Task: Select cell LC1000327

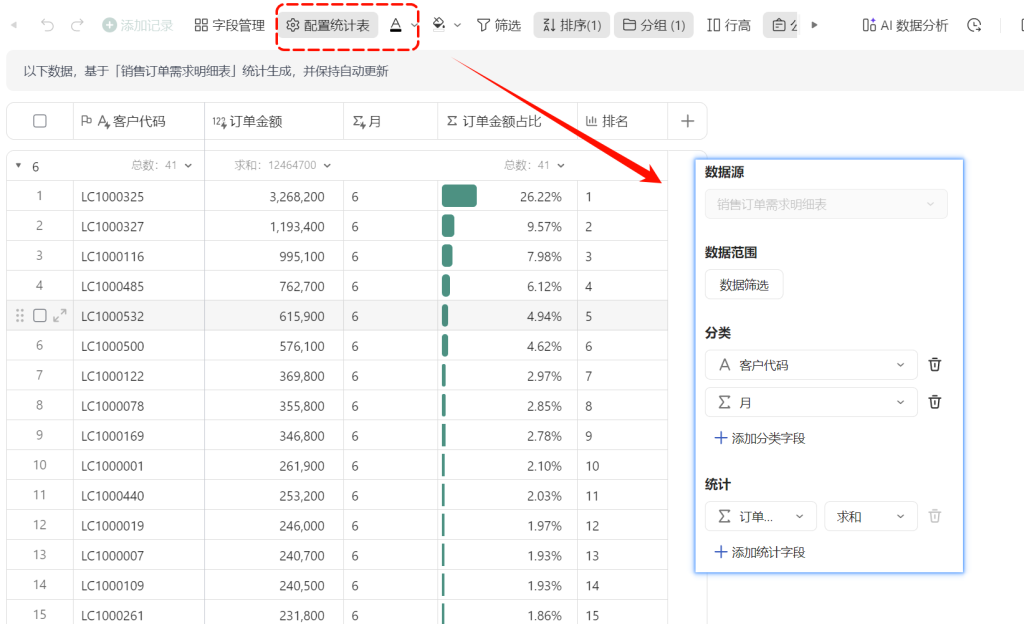Action: tap(138, 226)
